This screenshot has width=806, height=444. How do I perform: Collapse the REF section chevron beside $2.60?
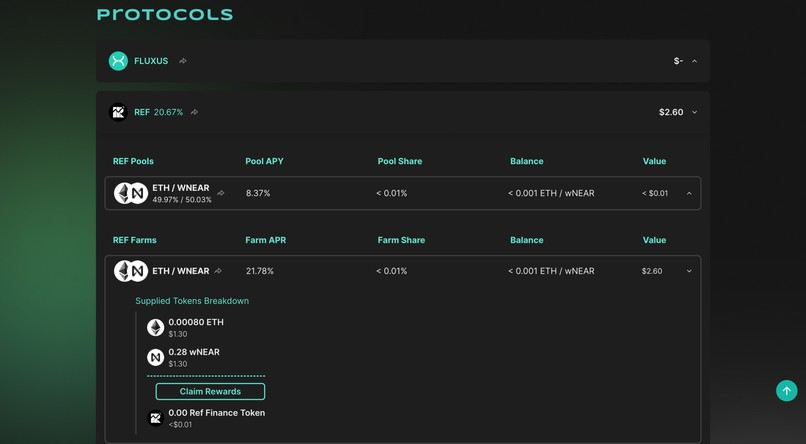tap(694, 112)
